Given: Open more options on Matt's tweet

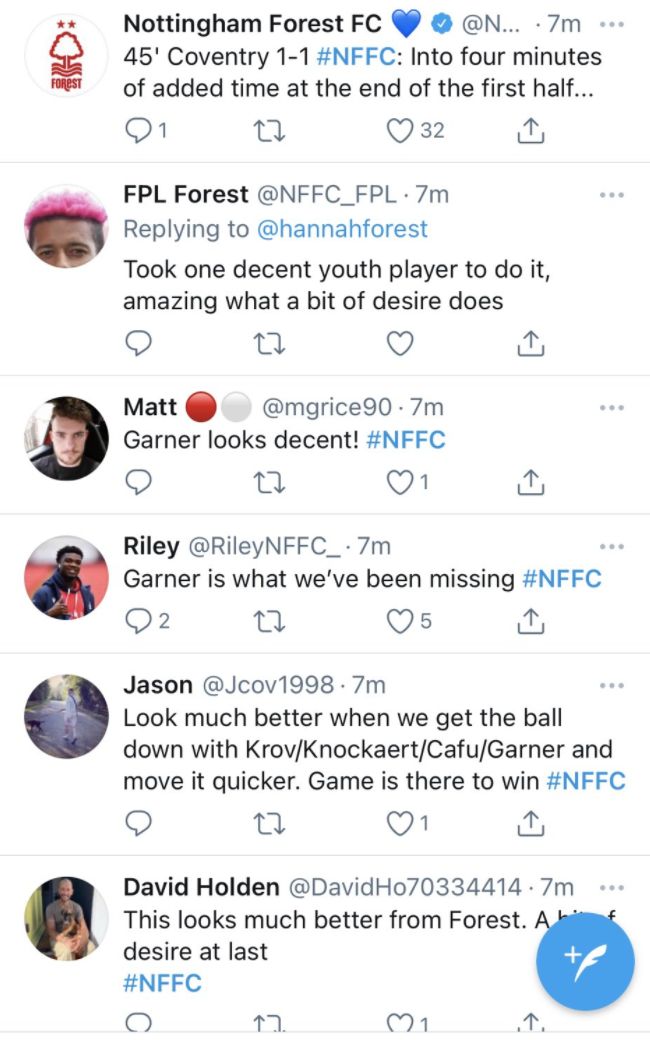Looking at the screenshot, I should 611,408.
